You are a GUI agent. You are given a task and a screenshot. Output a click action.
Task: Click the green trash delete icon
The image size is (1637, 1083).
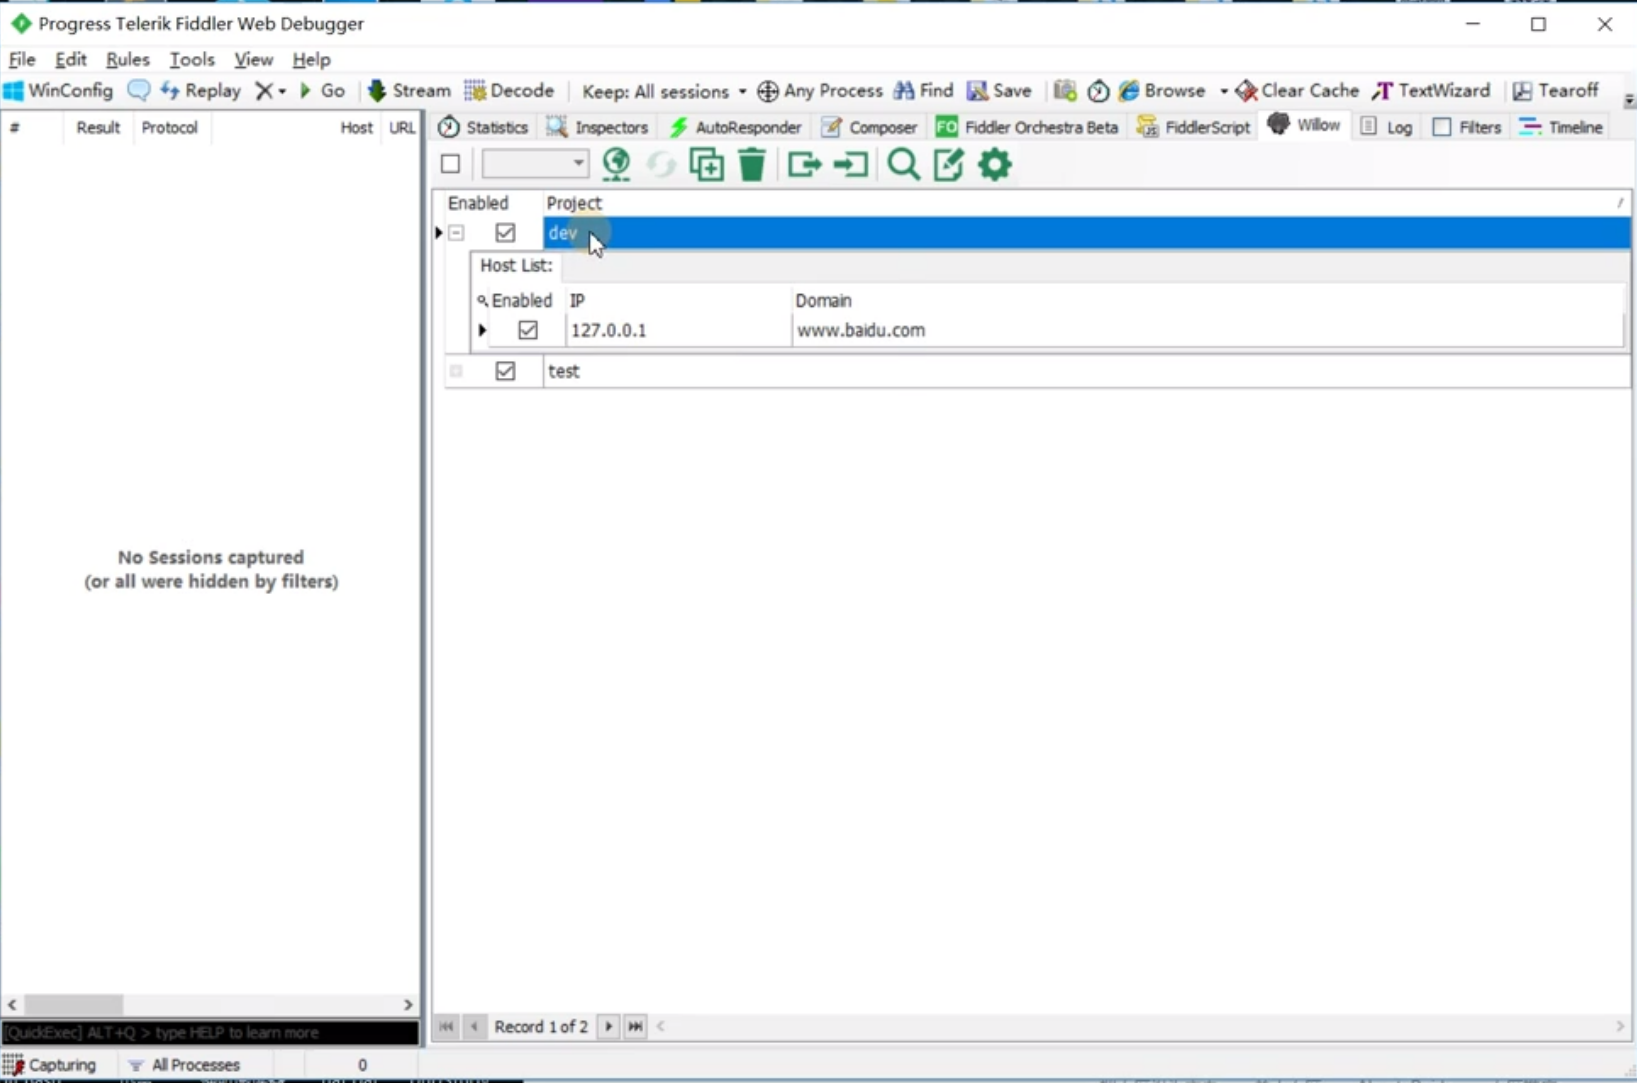pos(752,164)
